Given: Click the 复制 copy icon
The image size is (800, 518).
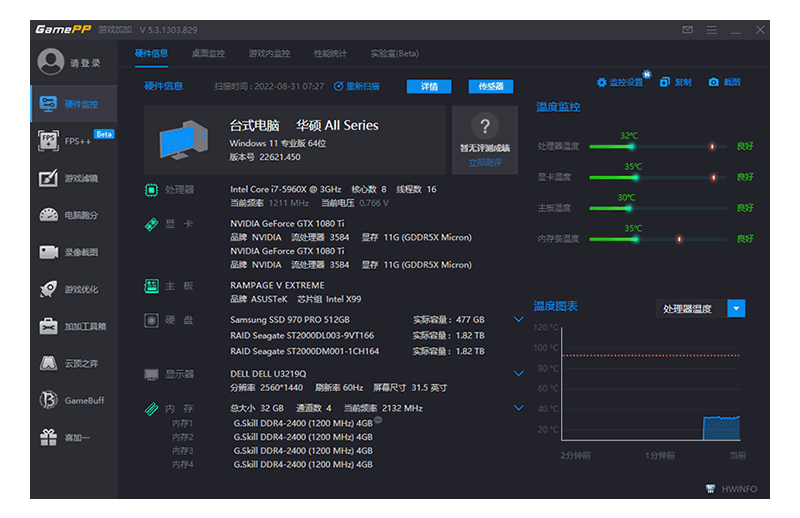Looking at the screenshot, I should click(x=665, y=82).
